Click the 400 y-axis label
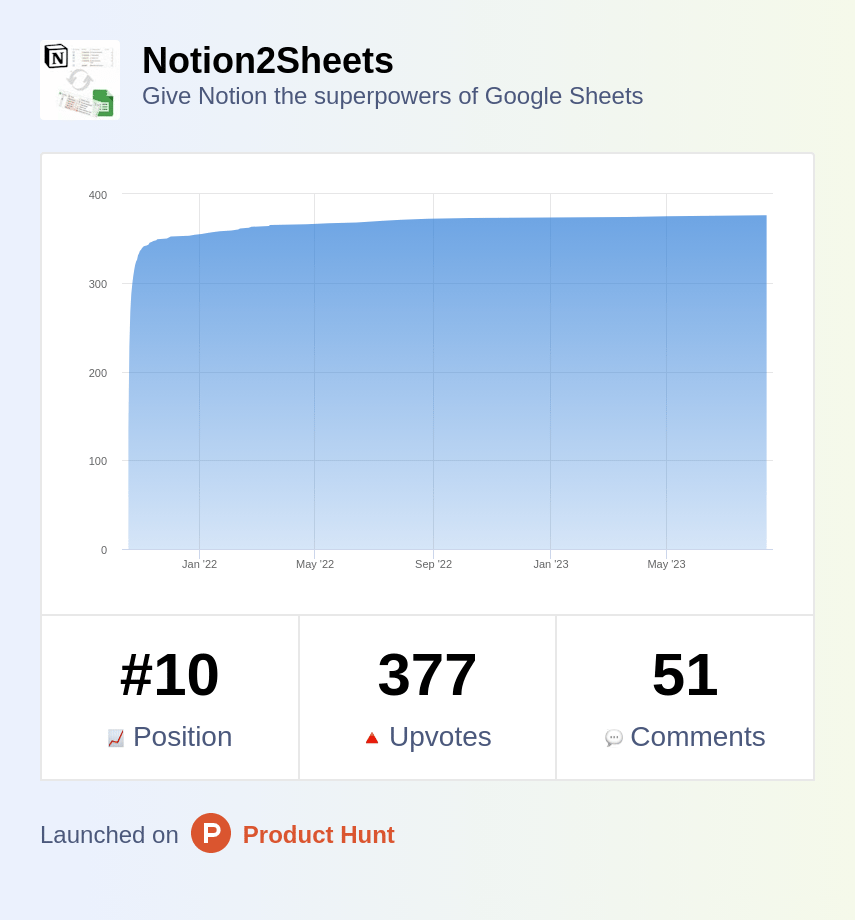 point(98,195)
